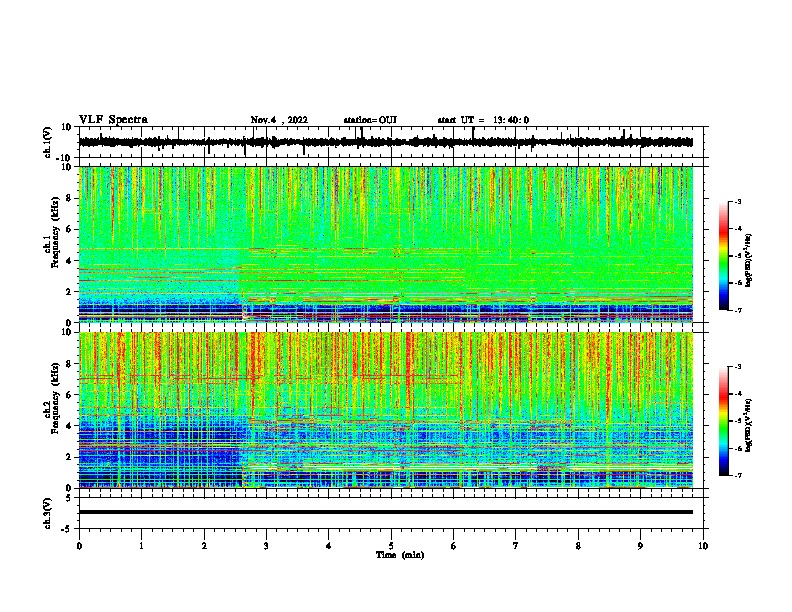Click the 'ch.1(V)' waveform axis label
Screen dimensions: 792x612
(x=48, y=142)
